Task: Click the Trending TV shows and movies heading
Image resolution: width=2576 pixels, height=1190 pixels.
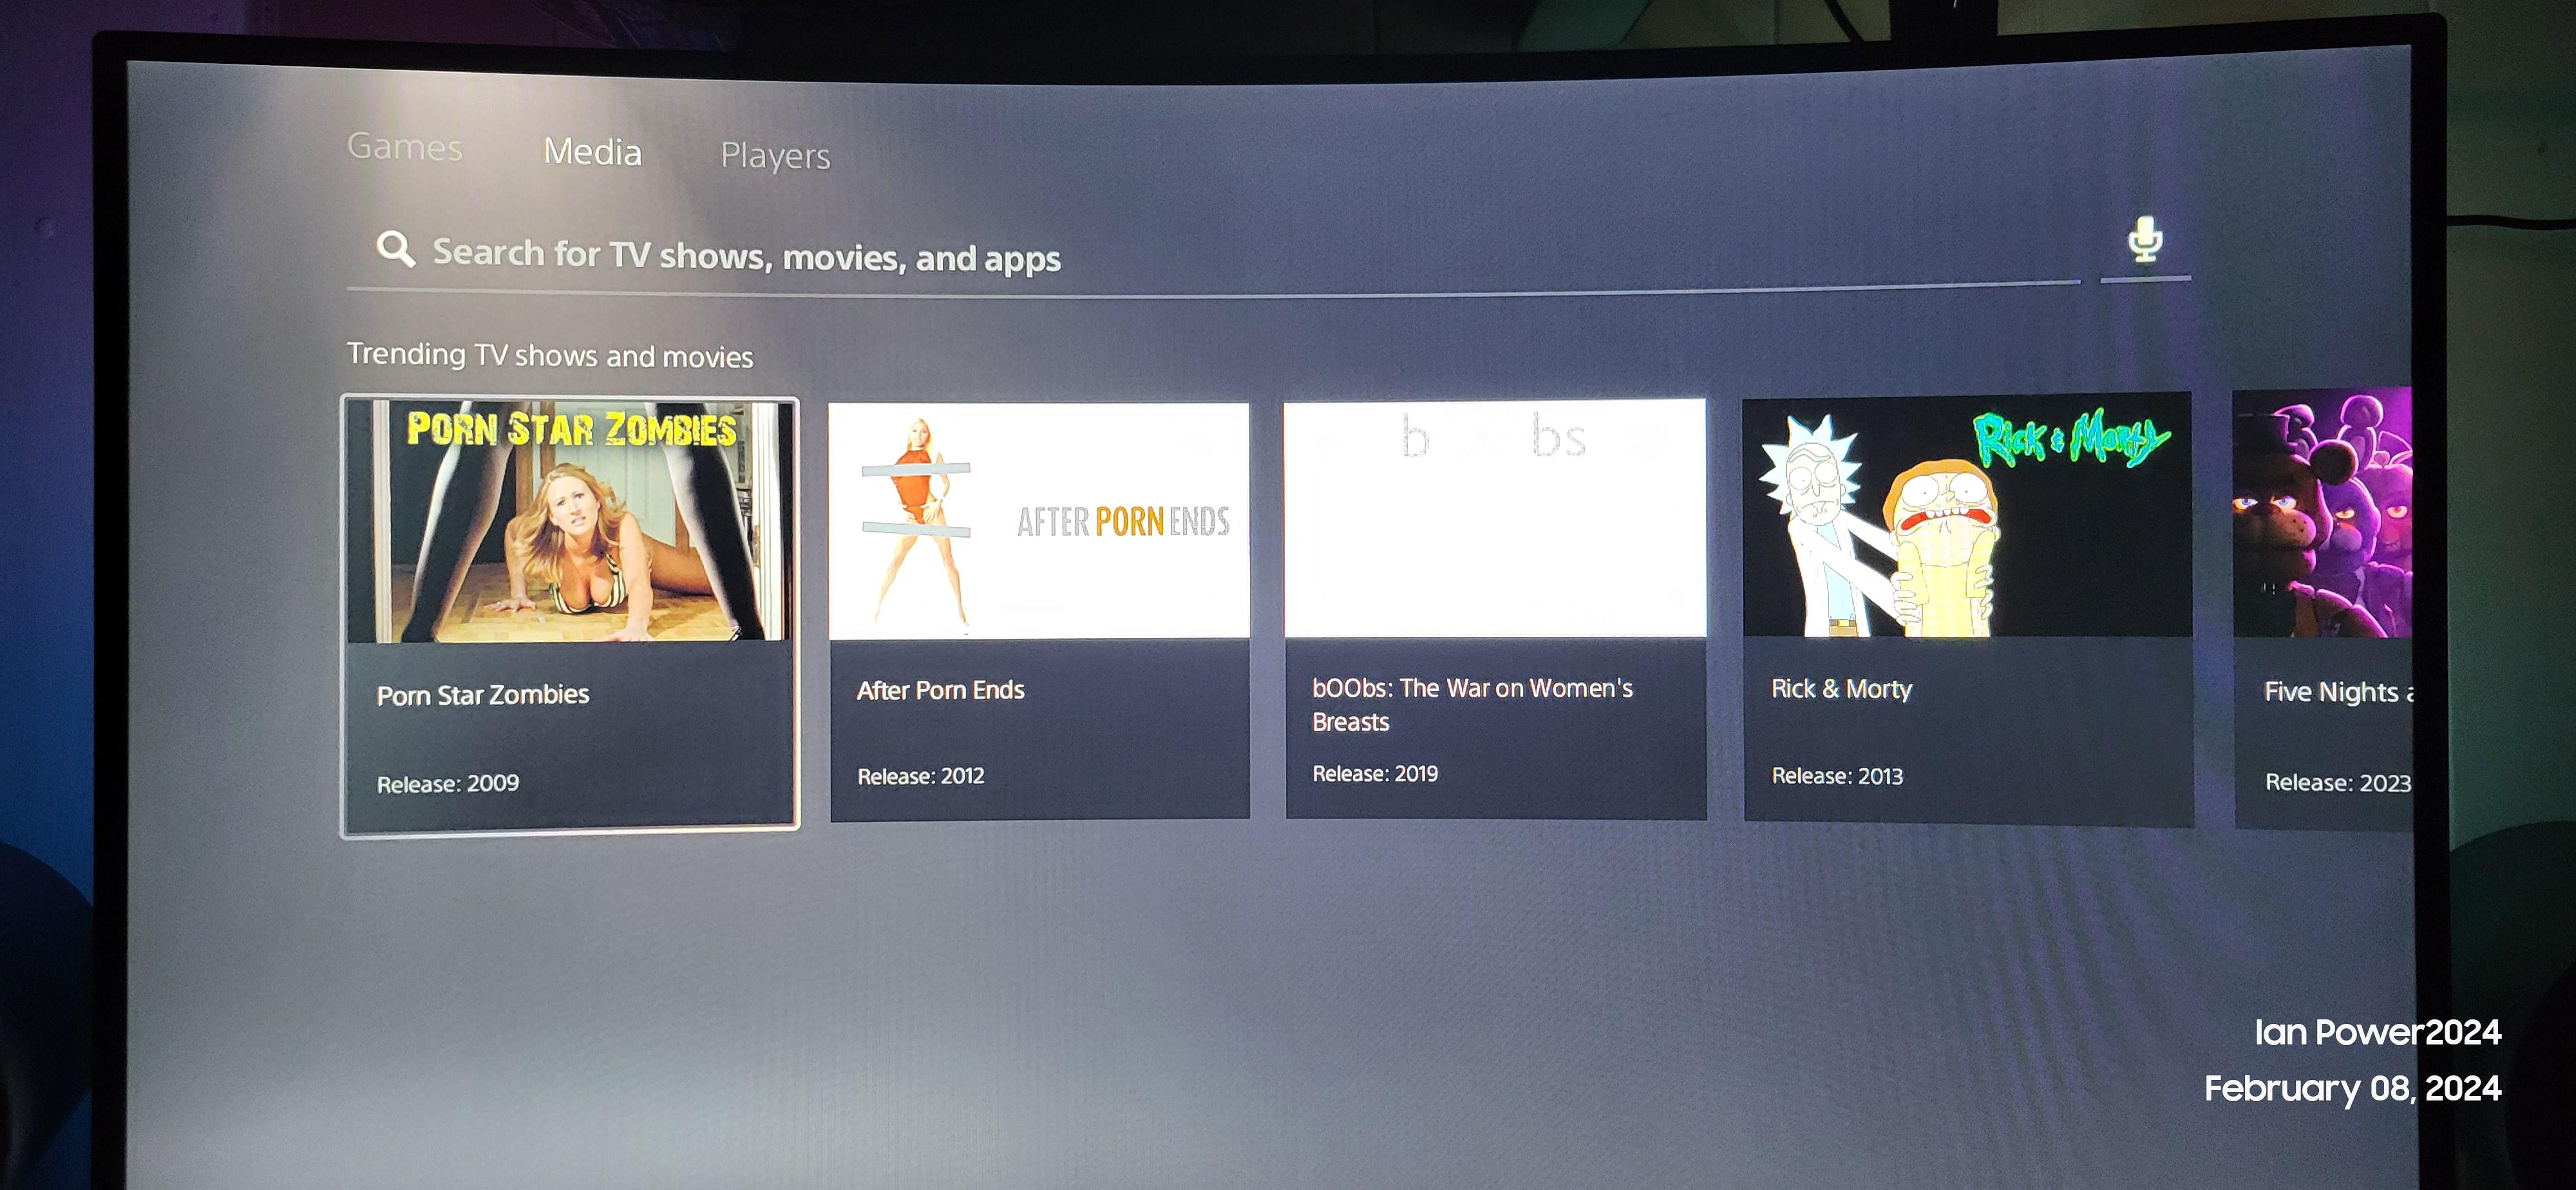Action: (550, 355)
